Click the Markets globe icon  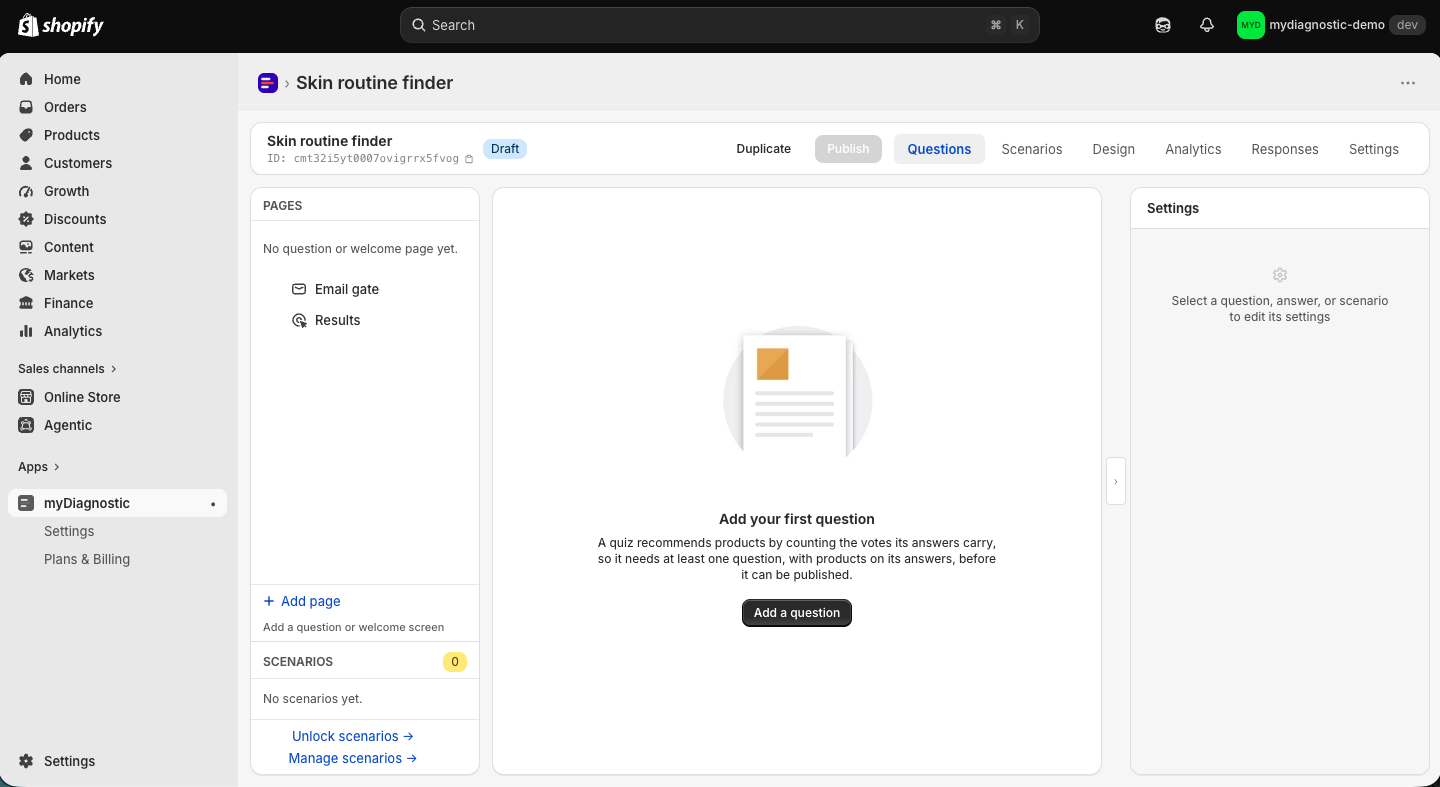(x=26, y=275)
